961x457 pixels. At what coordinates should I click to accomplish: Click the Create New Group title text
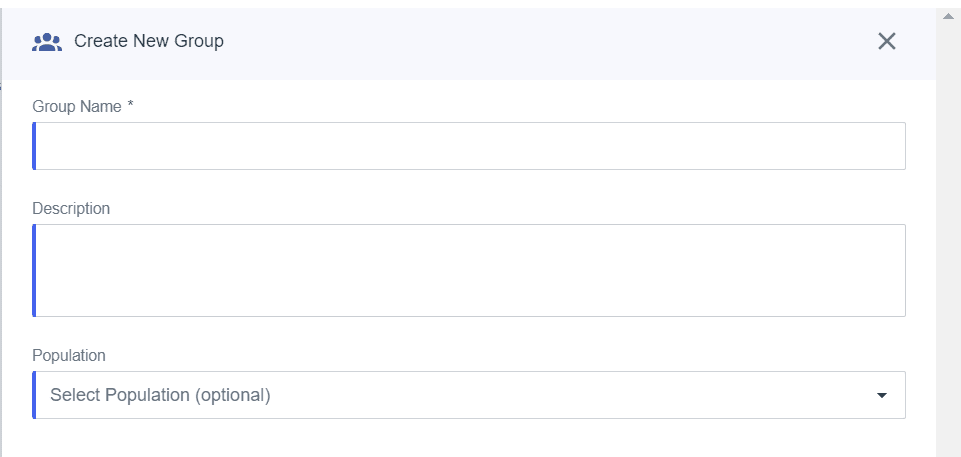coord(149,41)
